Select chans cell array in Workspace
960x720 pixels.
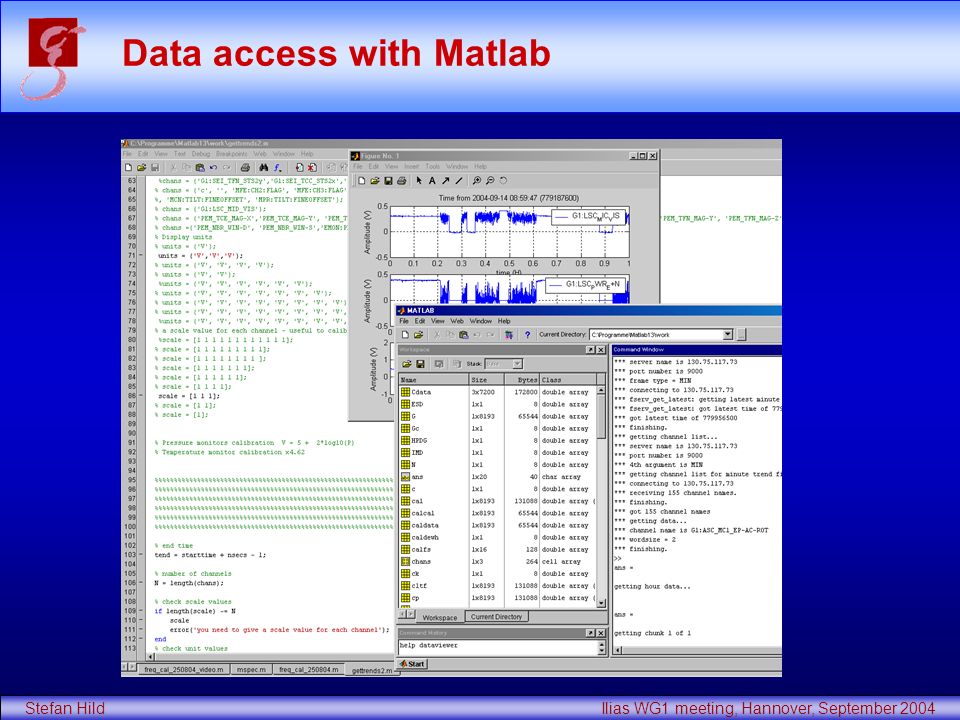point(497,561)
